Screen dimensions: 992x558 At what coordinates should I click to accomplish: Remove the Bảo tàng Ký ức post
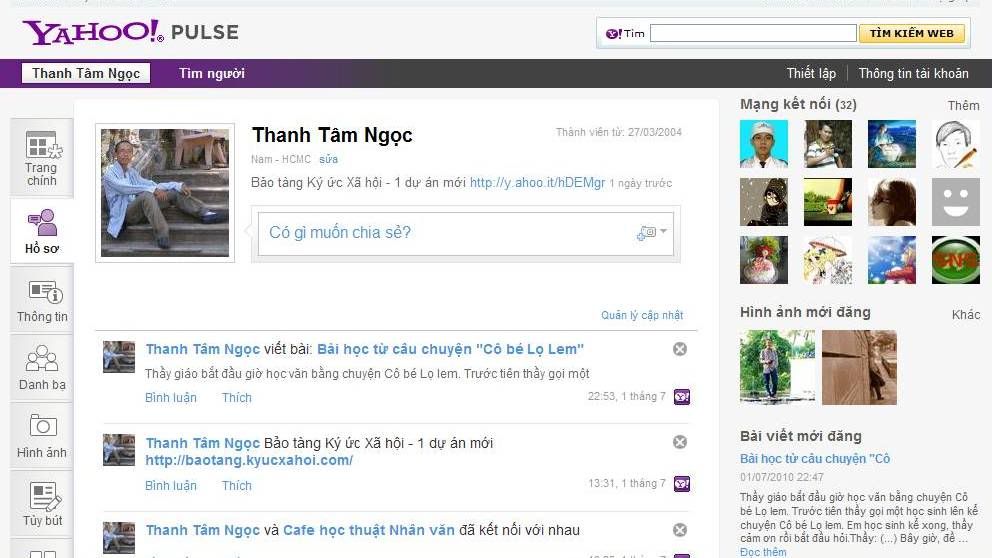pos(680,442)
